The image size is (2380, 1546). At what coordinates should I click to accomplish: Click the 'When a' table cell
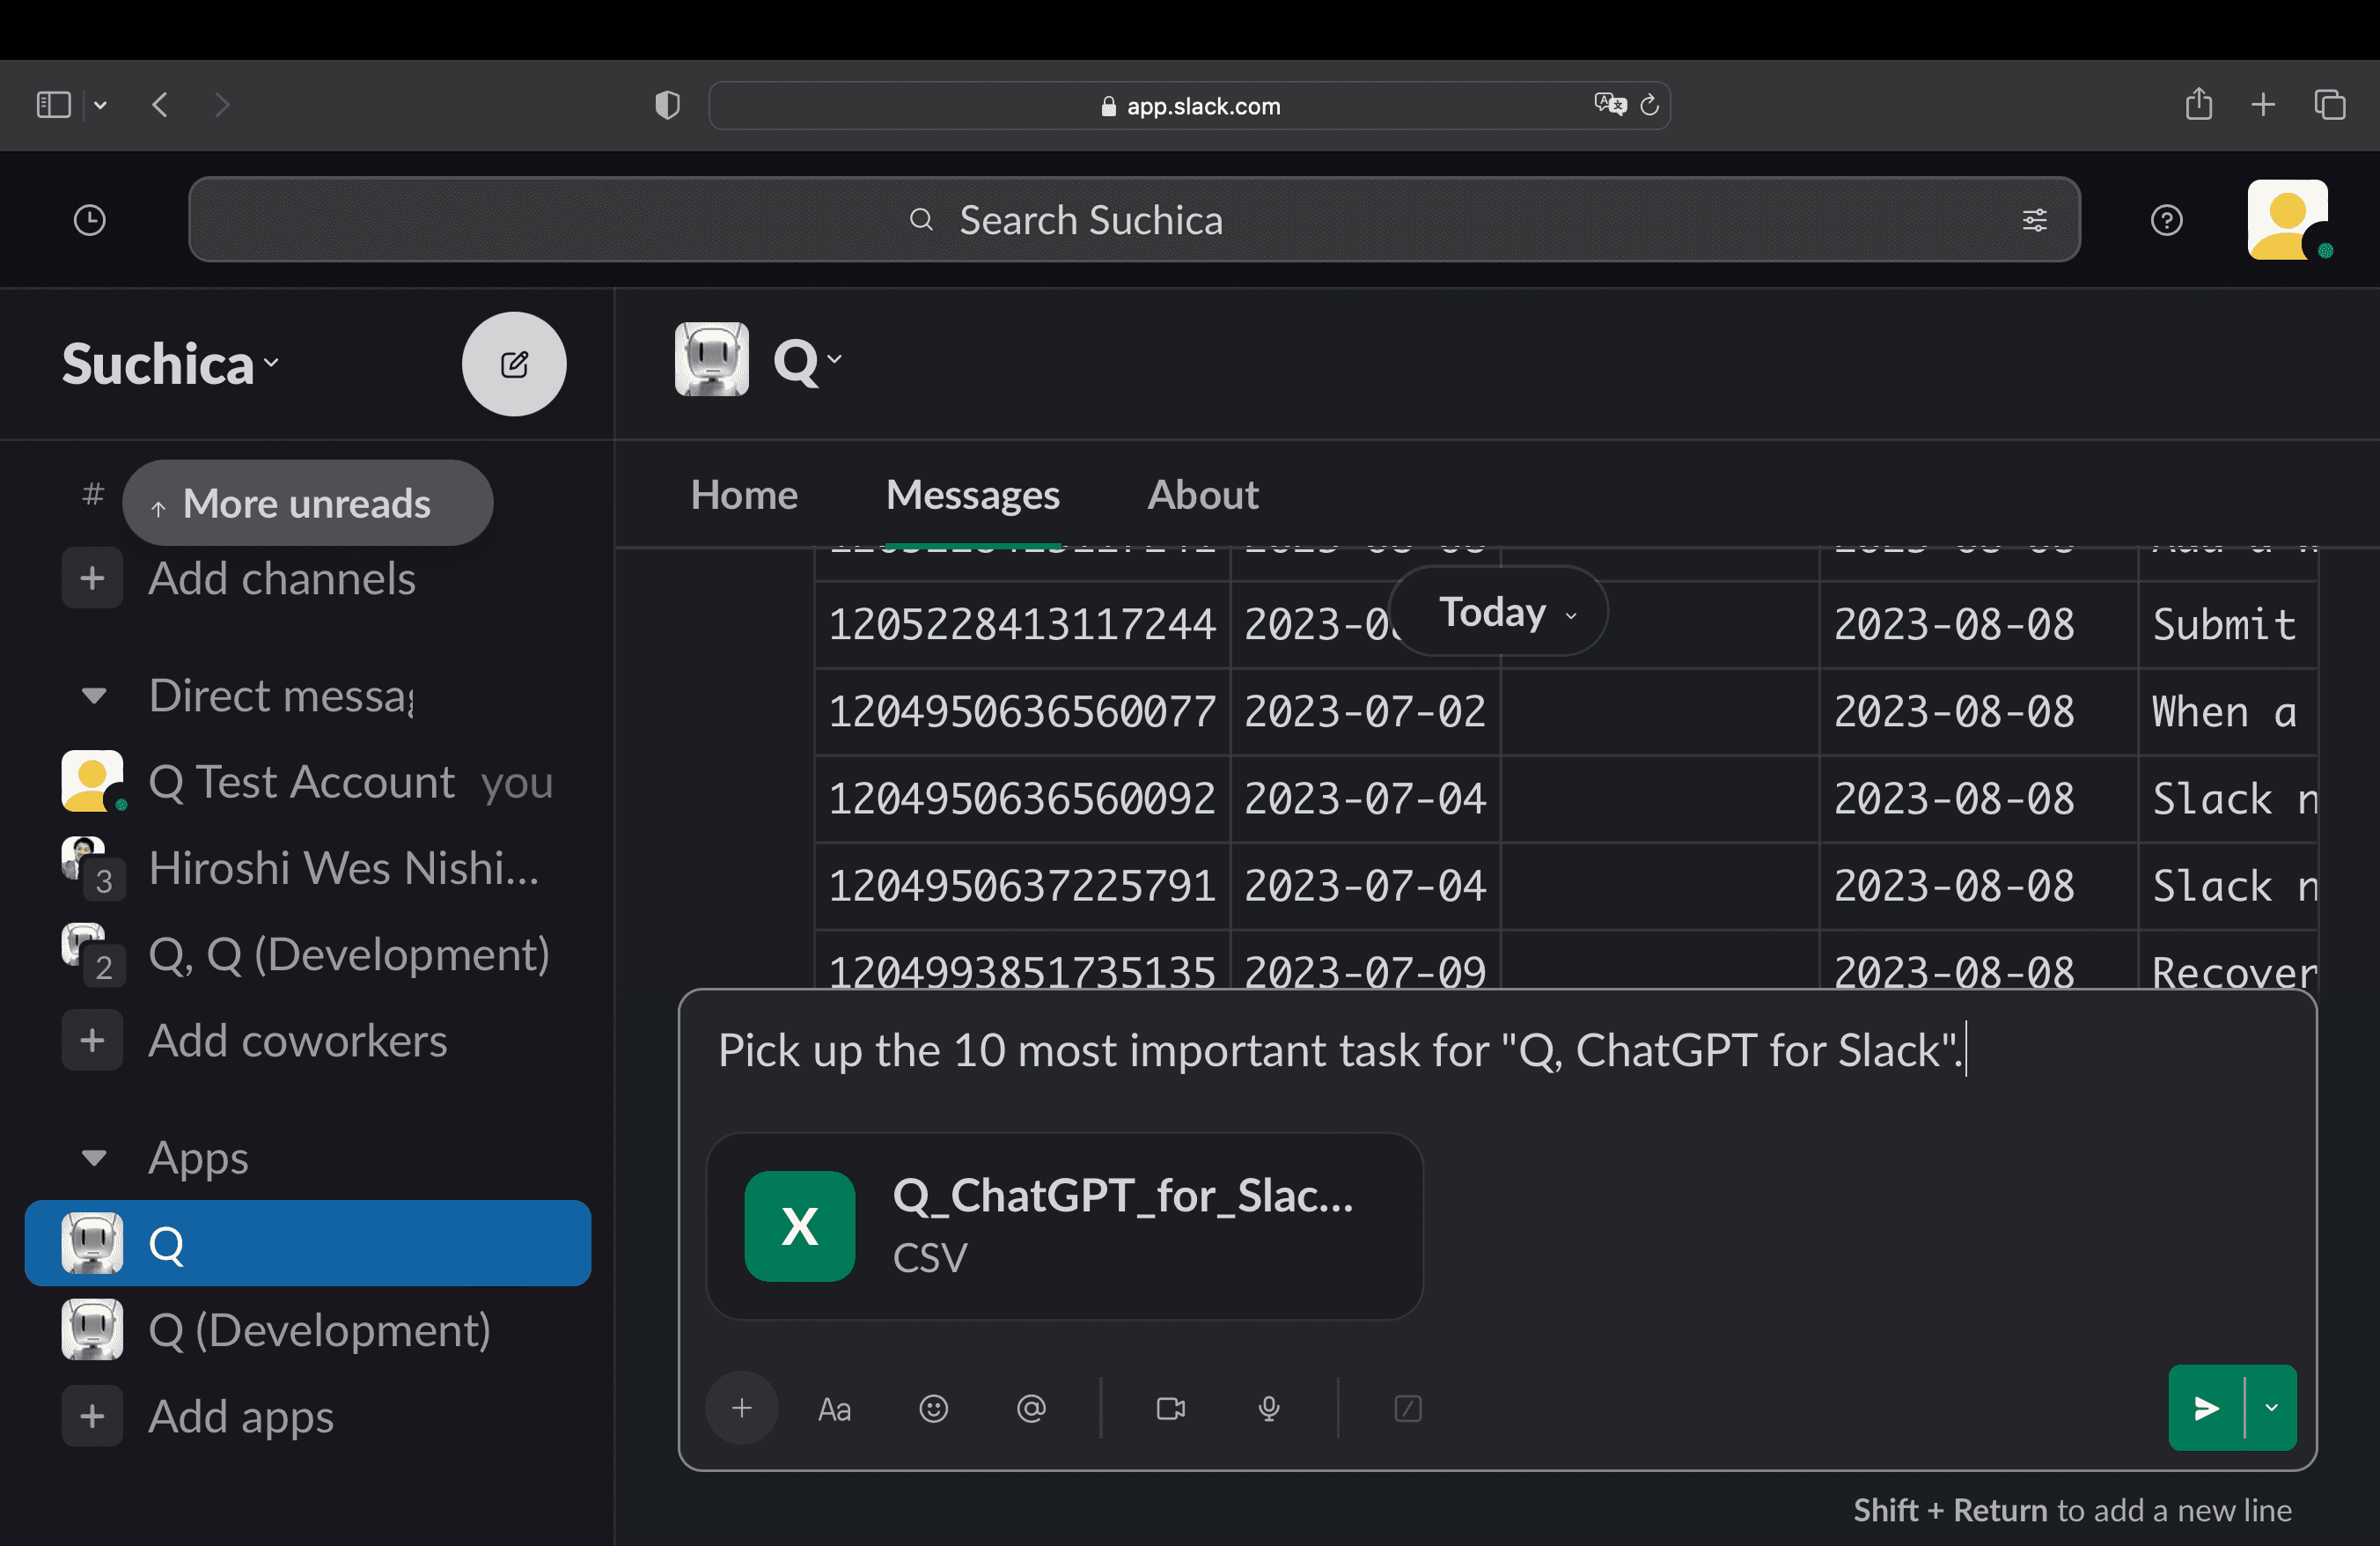pos(2227,712)
